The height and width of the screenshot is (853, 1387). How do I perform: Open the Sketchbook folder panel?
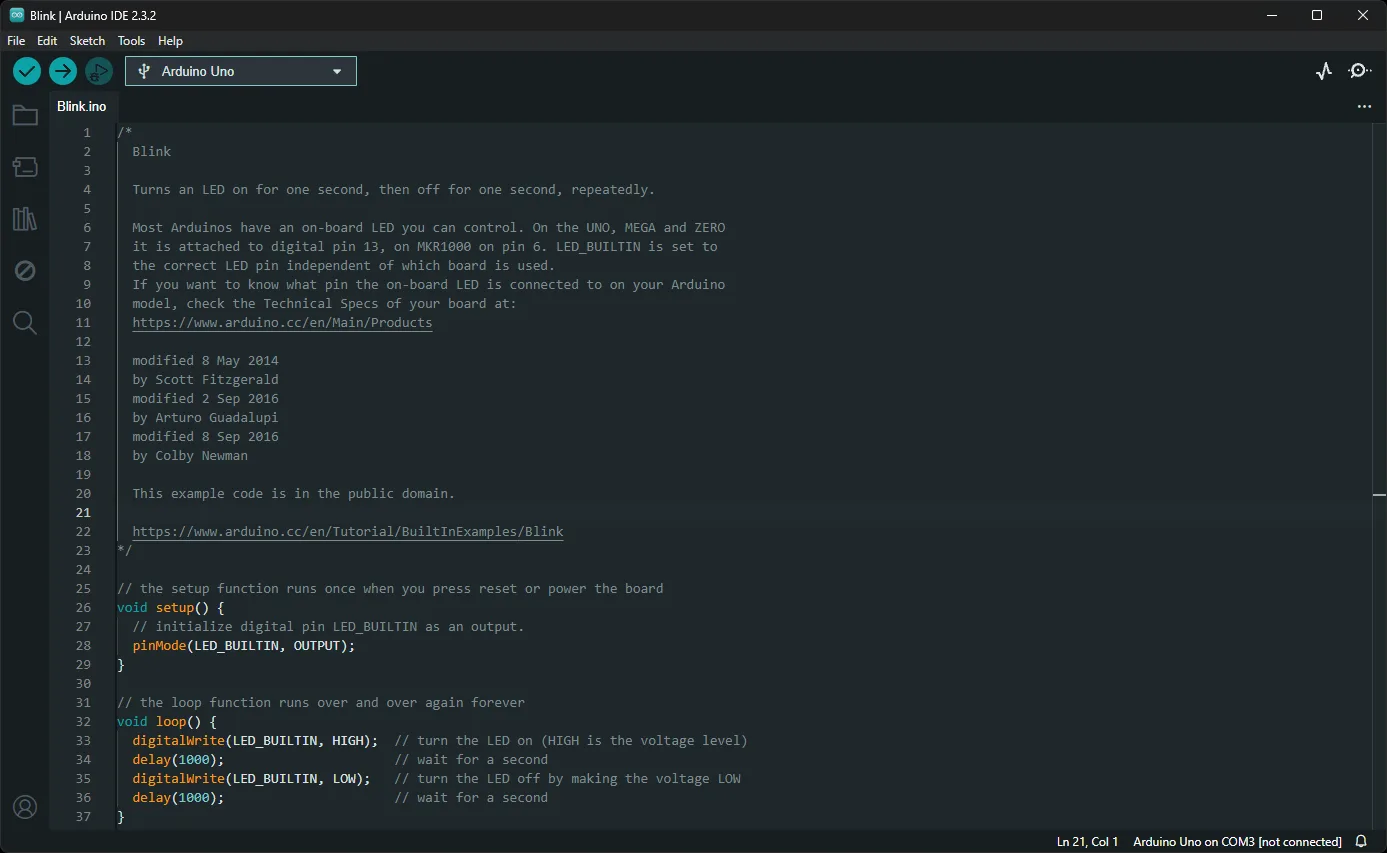(25, 115)
